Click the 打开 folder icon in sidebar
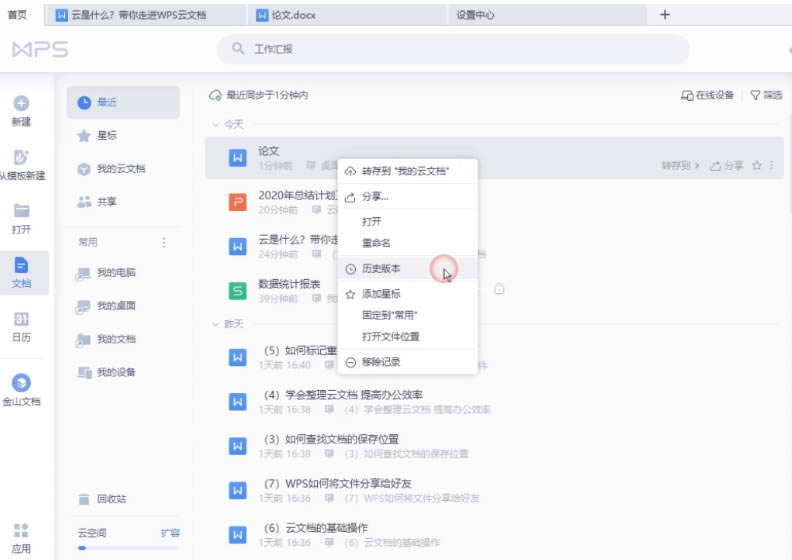Image resolution: width=792 pixels, height=560 pixels. click(21, 211)
